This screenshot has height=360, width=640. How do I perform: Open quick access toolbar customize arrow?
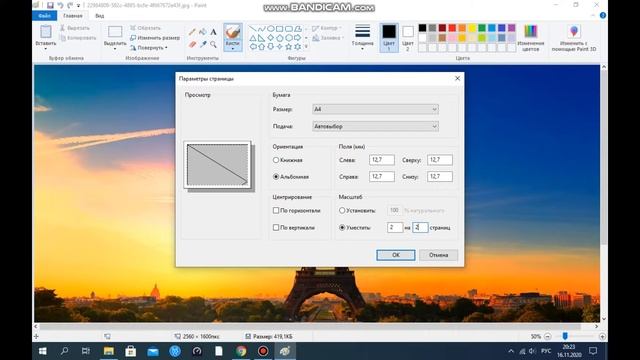78,6
